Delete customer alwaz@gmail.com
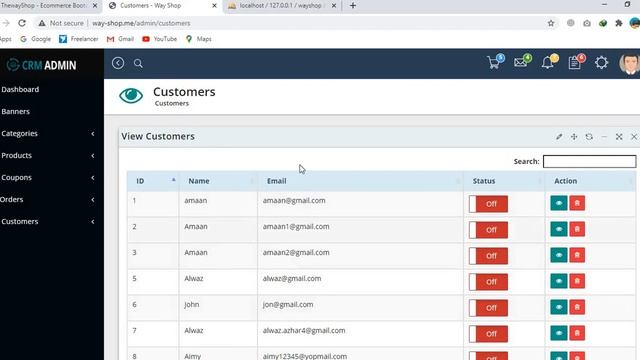This screenshot has height=360, width=640. 577,281
